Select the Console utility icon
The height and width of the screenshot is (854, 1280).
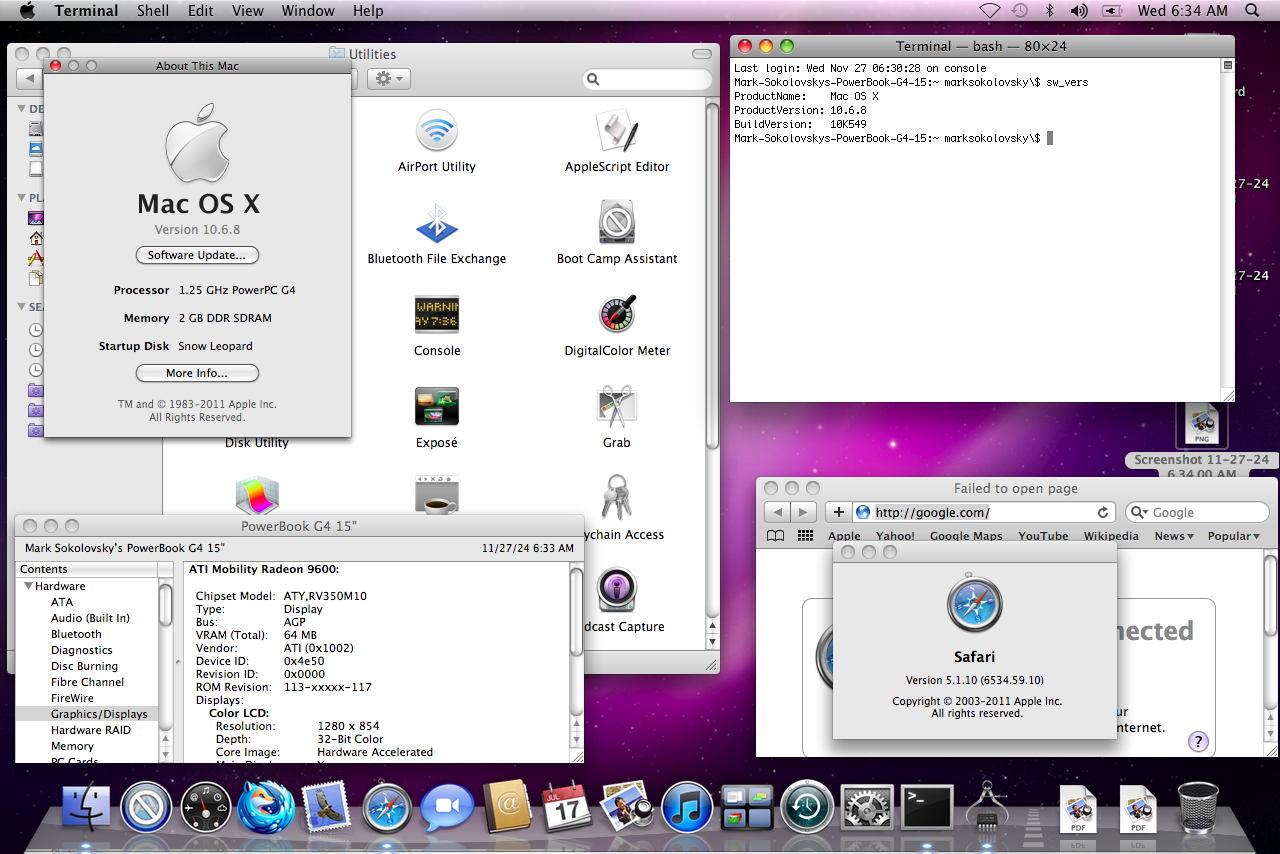click(x=437, y=315)
